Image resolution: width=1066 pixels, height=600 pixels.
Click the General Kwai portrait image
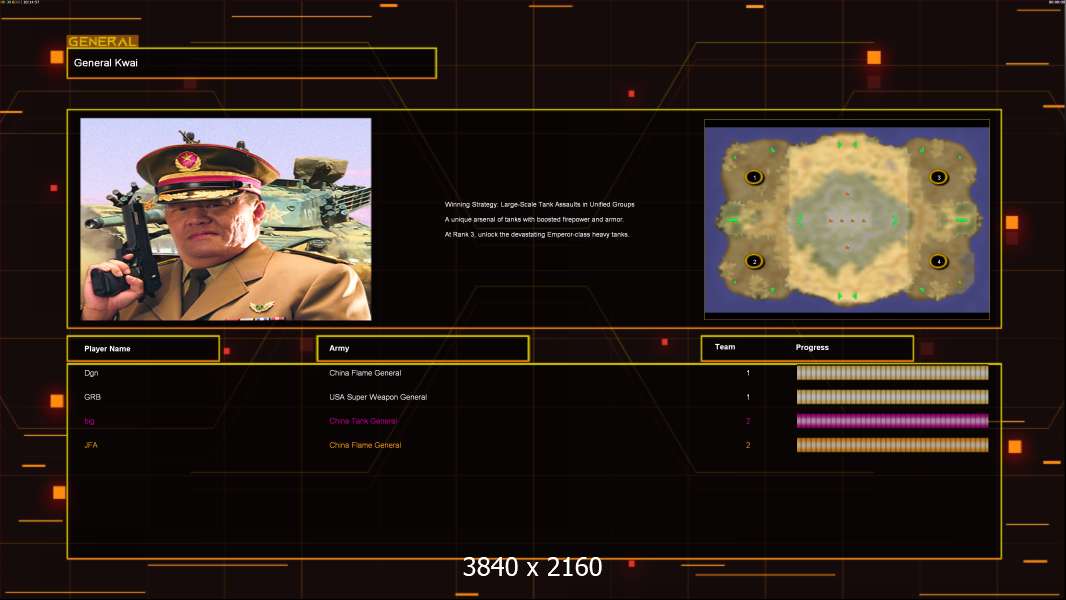pos(226,219)
